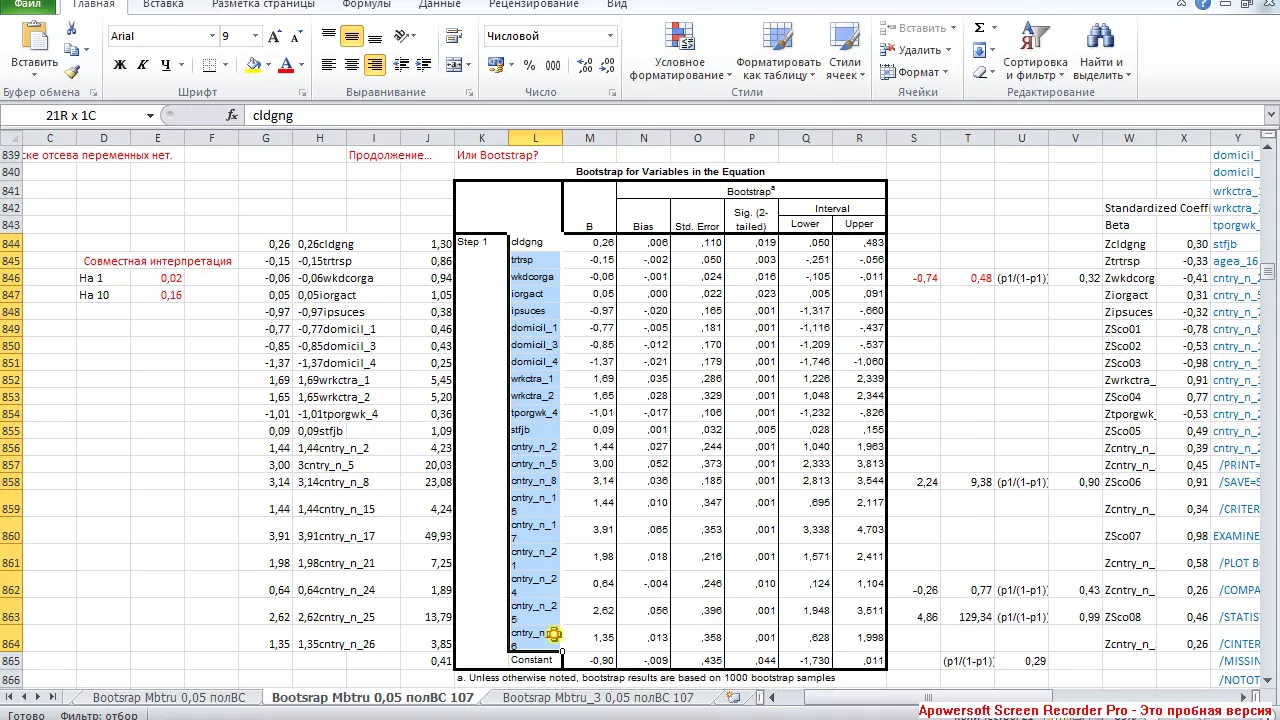Image resolution: width=1280 pixels, height=720 pixels.
Task: Switch to the Рецензирование ribbon tab
Action: click(532, 4)
